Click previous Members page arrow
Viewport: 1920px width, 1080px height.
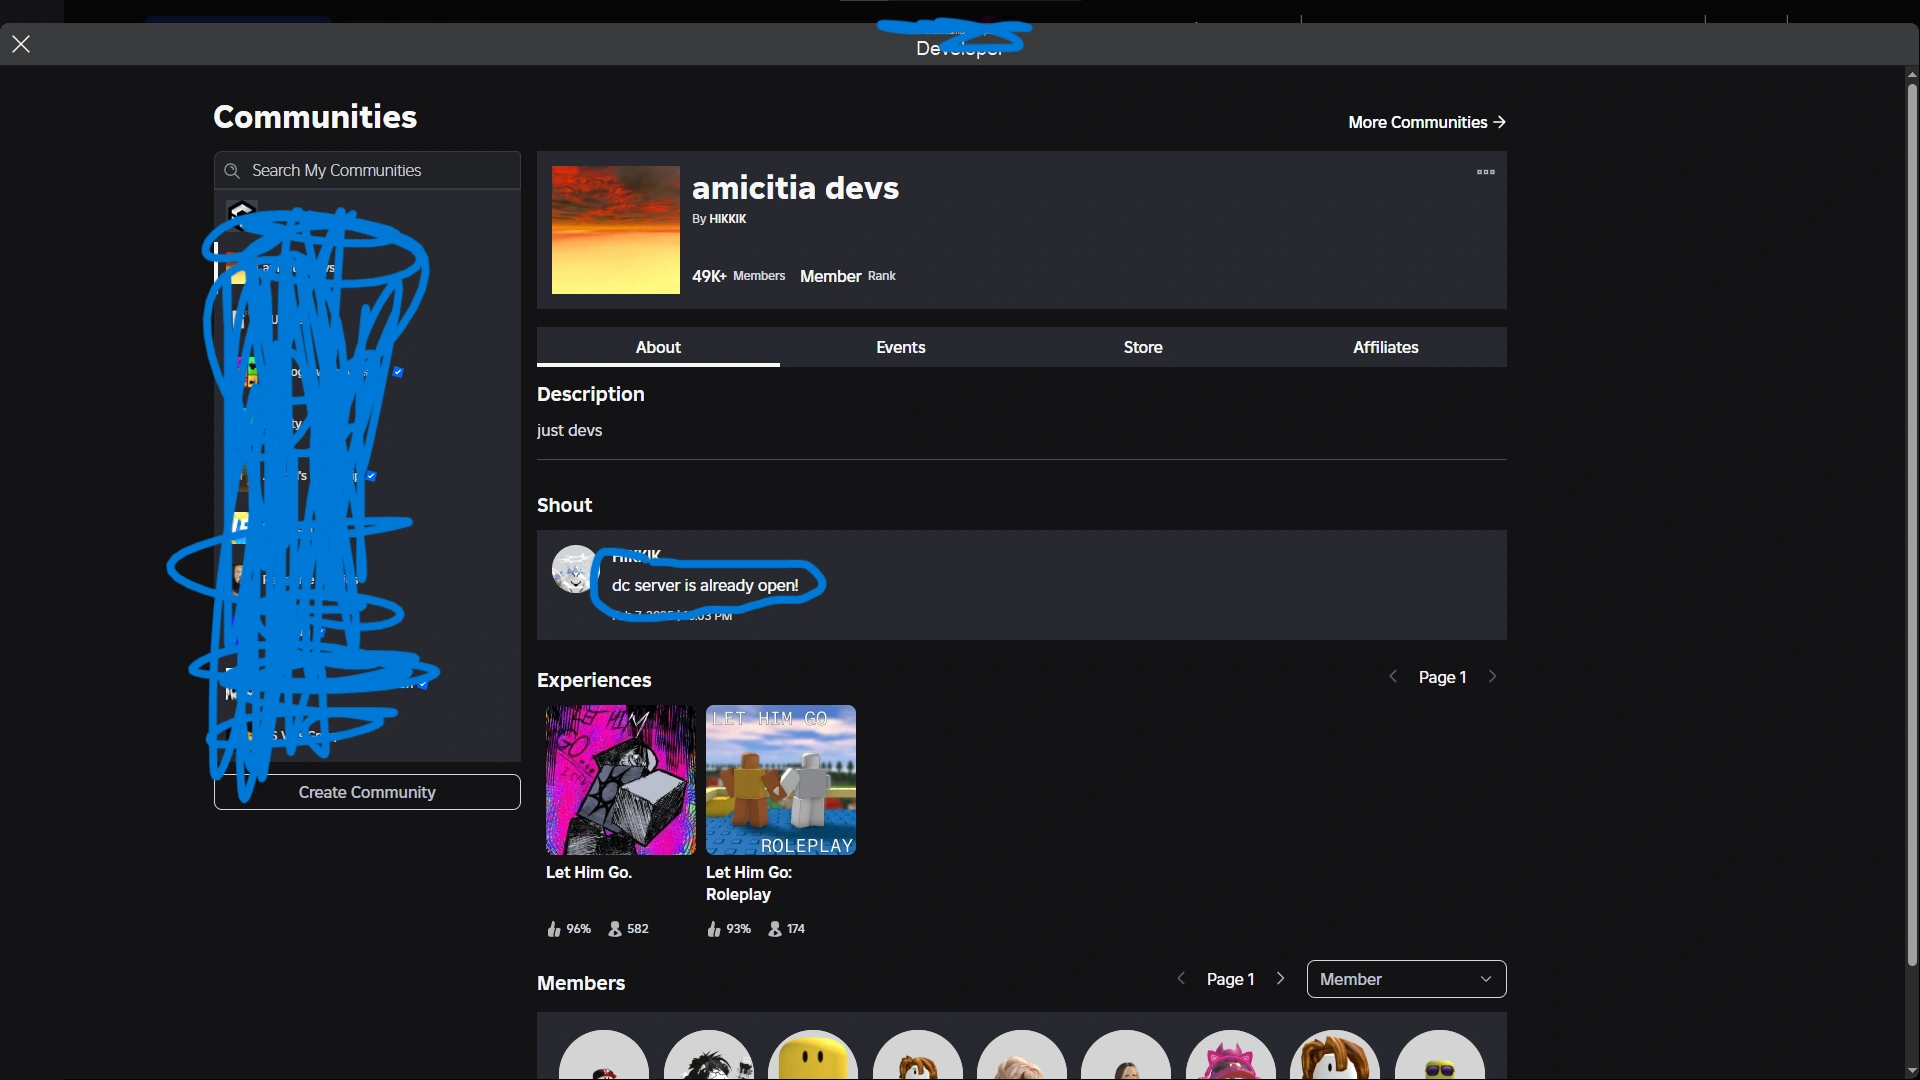click(1181, 979)
